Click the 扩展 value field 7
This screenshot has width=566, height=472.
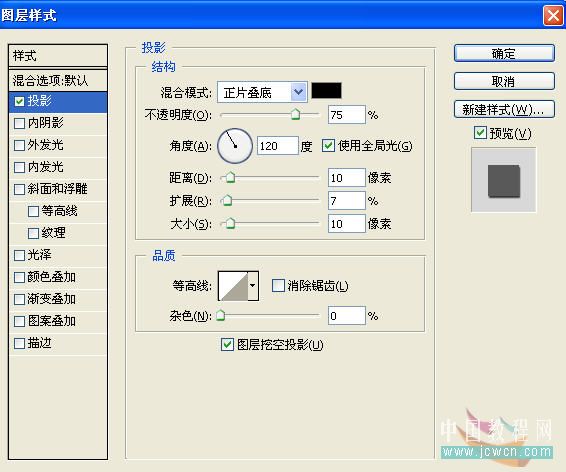pyautogui.click(x=347, y=201)
